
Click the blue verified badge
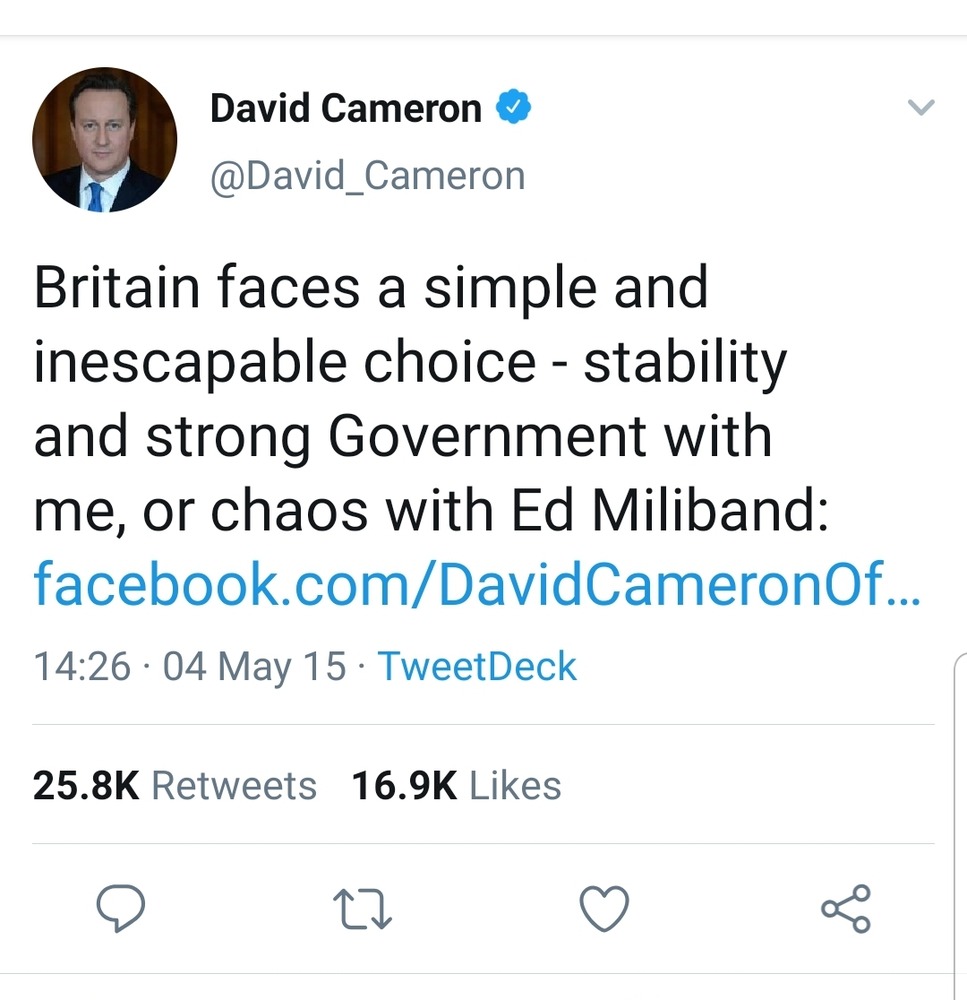(513, 107)
